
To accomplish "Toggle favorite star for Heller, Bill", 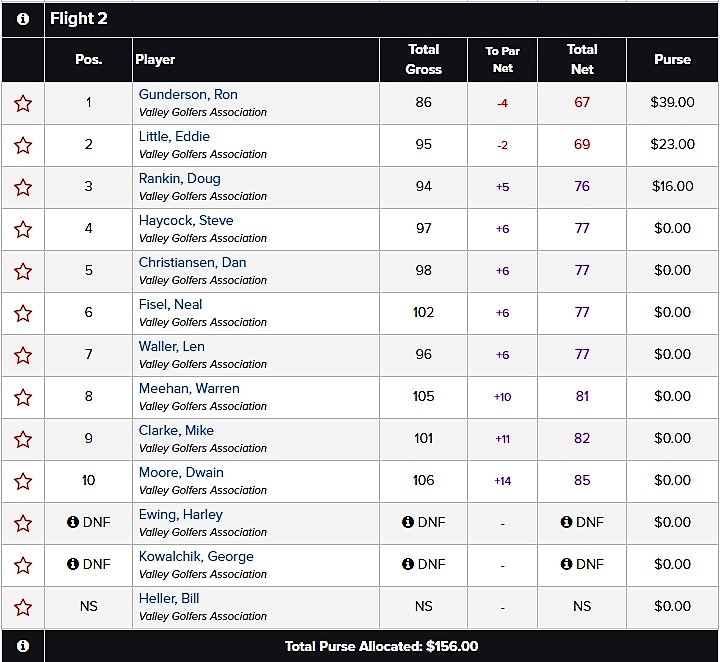I will (23, 607).
